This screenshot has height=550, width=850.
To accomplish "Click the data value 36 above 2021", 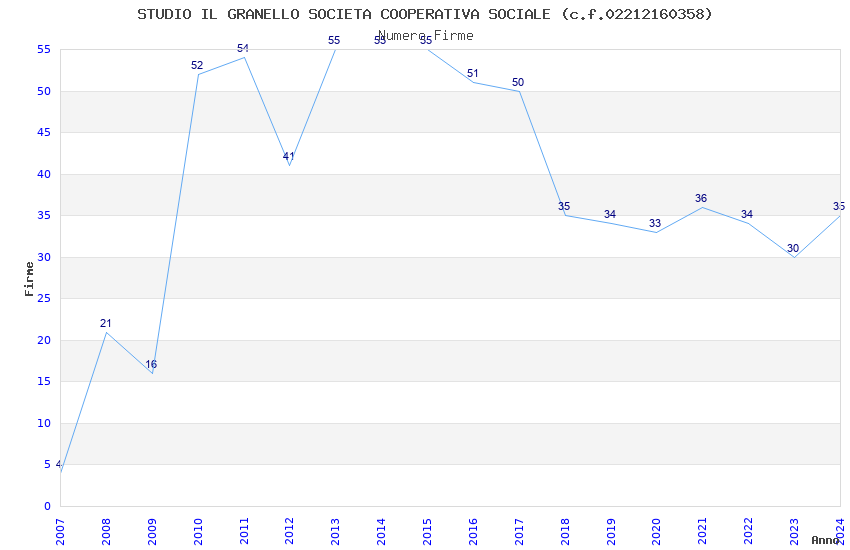I will 701,198.
